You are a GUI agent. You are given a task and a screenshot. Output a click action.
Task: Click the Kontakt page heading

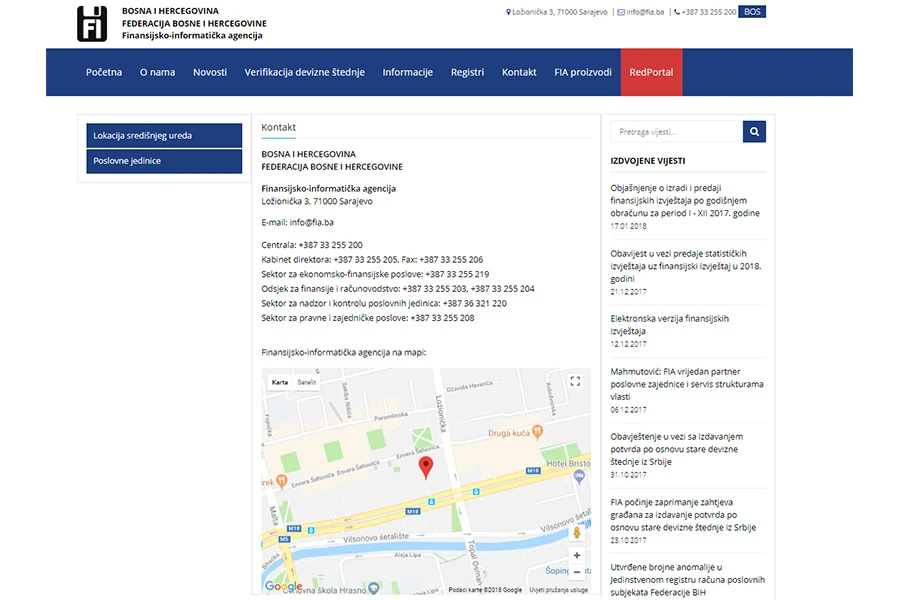278,127
